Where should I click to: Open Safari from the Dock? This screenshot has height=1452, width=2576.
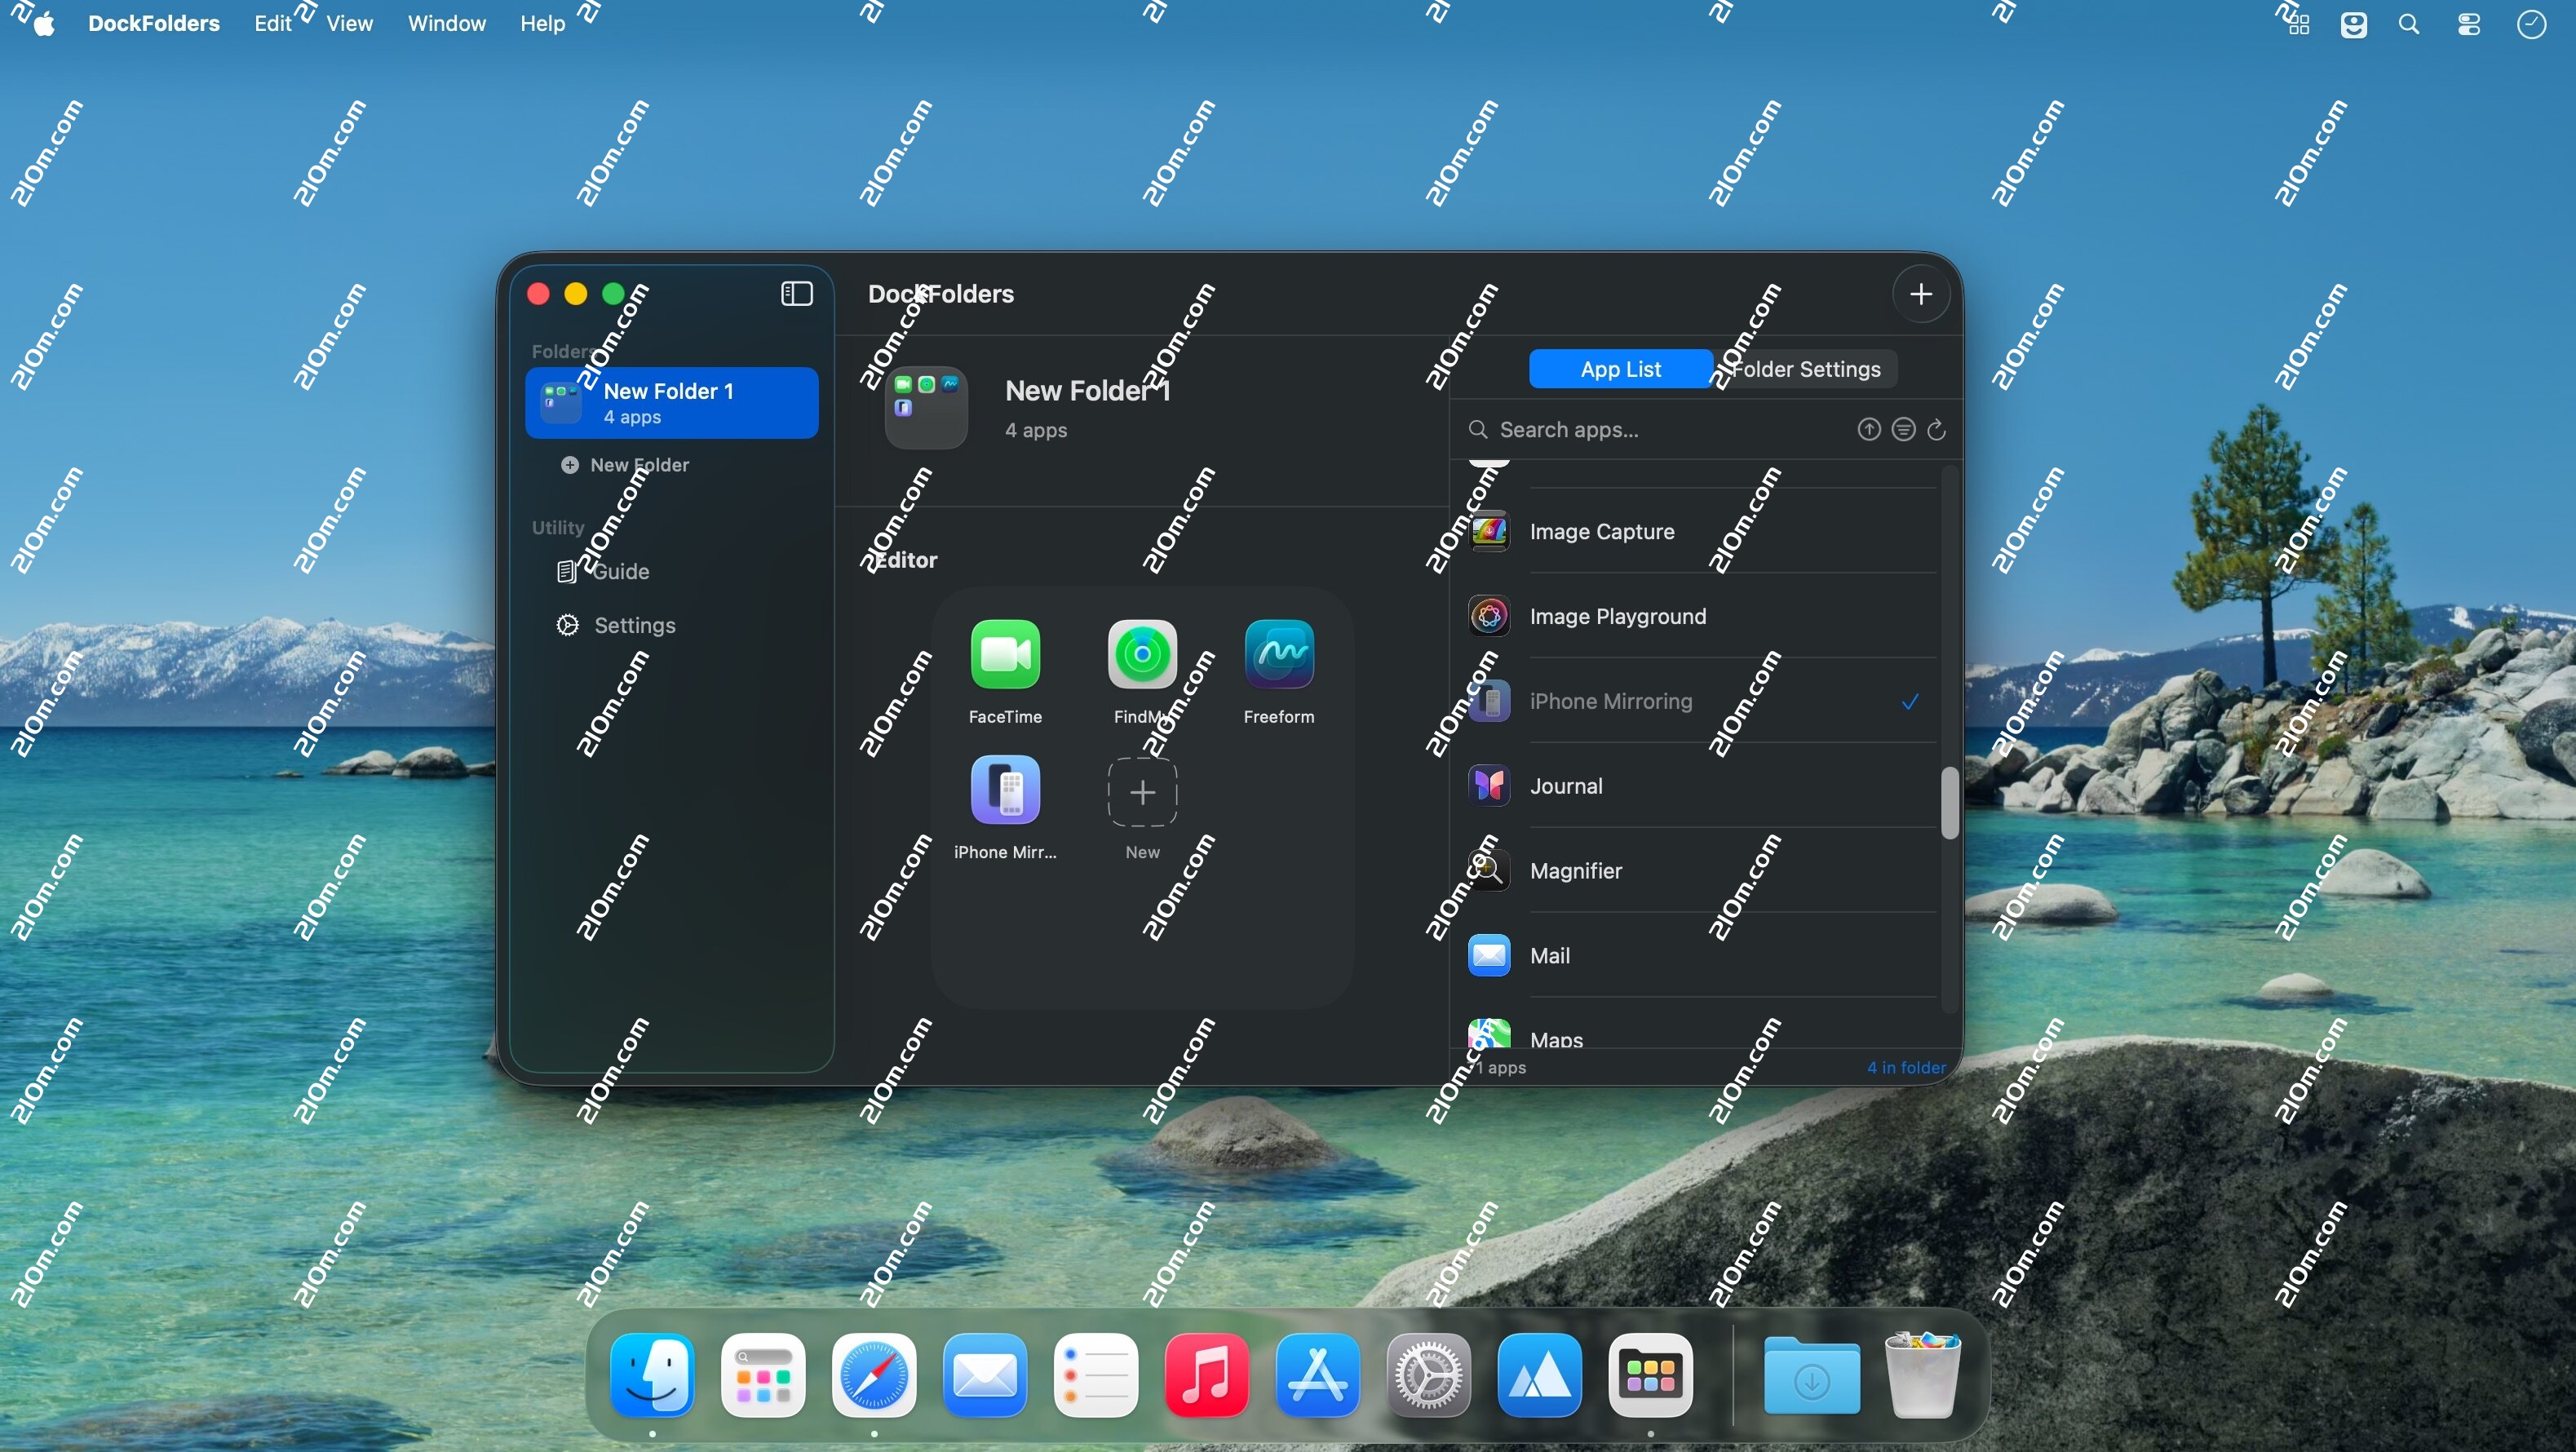(874, 1375)
